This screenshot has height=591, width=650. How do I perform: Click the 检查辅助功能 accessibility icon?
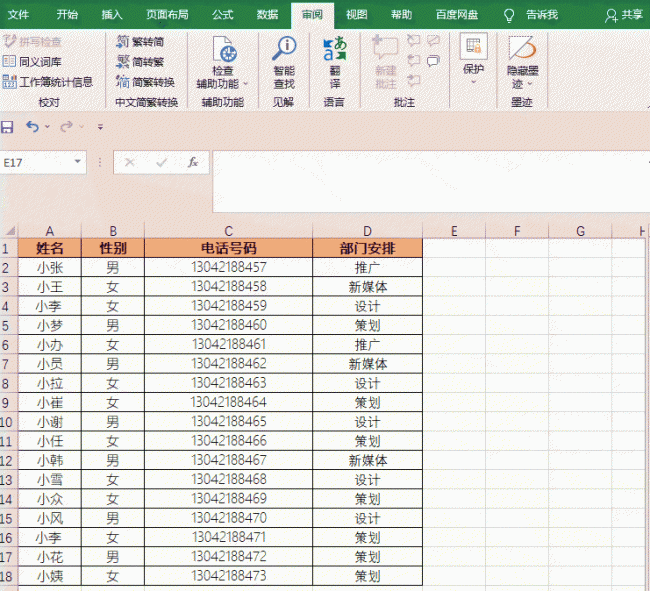(224, 50)
